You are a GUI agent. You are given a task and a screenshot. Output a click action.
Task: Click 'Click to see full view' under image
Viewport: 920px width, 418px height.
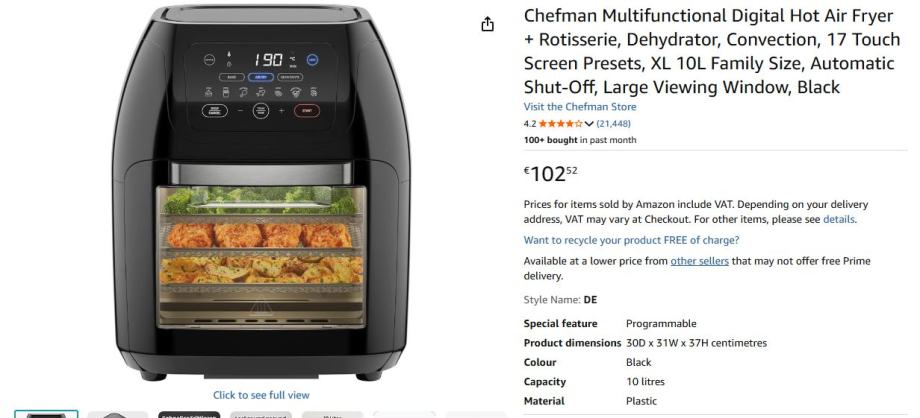tap(261, 395)
